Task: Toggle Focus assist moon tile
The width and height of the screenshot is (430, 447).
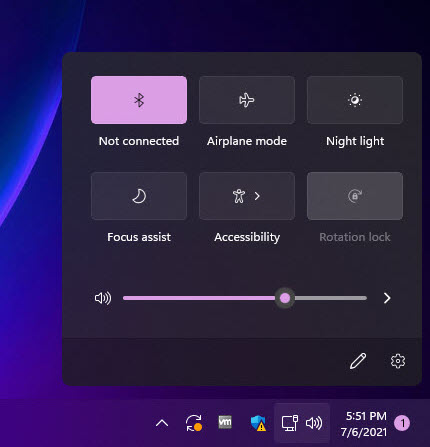Action: [139, 196]
